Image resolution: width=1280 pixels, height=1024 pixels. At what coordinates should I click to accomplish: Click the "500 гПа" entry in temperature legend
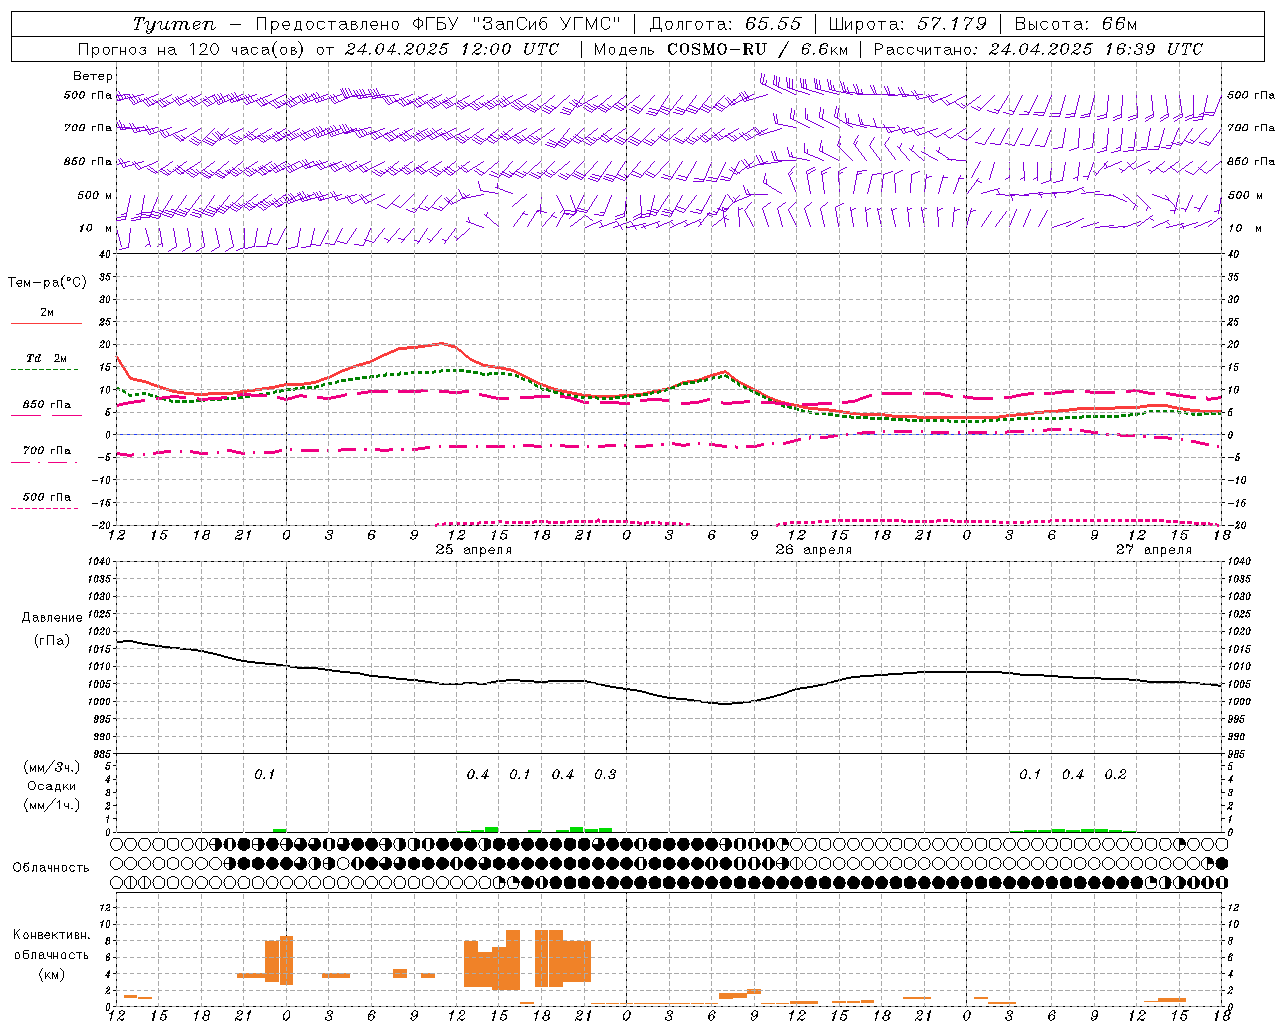(47, 497)
